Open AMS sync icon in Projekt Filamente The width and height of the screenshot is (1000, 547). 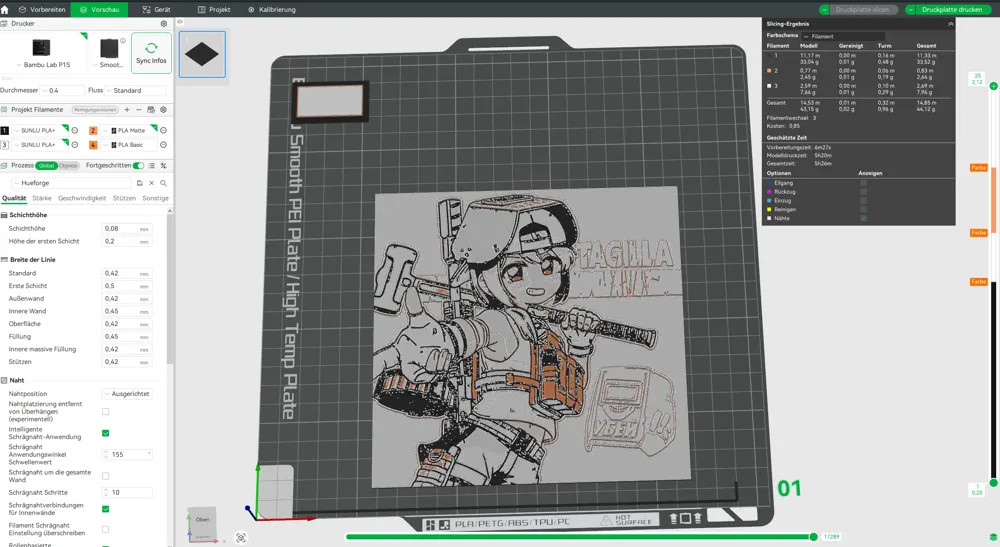pos(151,110)
